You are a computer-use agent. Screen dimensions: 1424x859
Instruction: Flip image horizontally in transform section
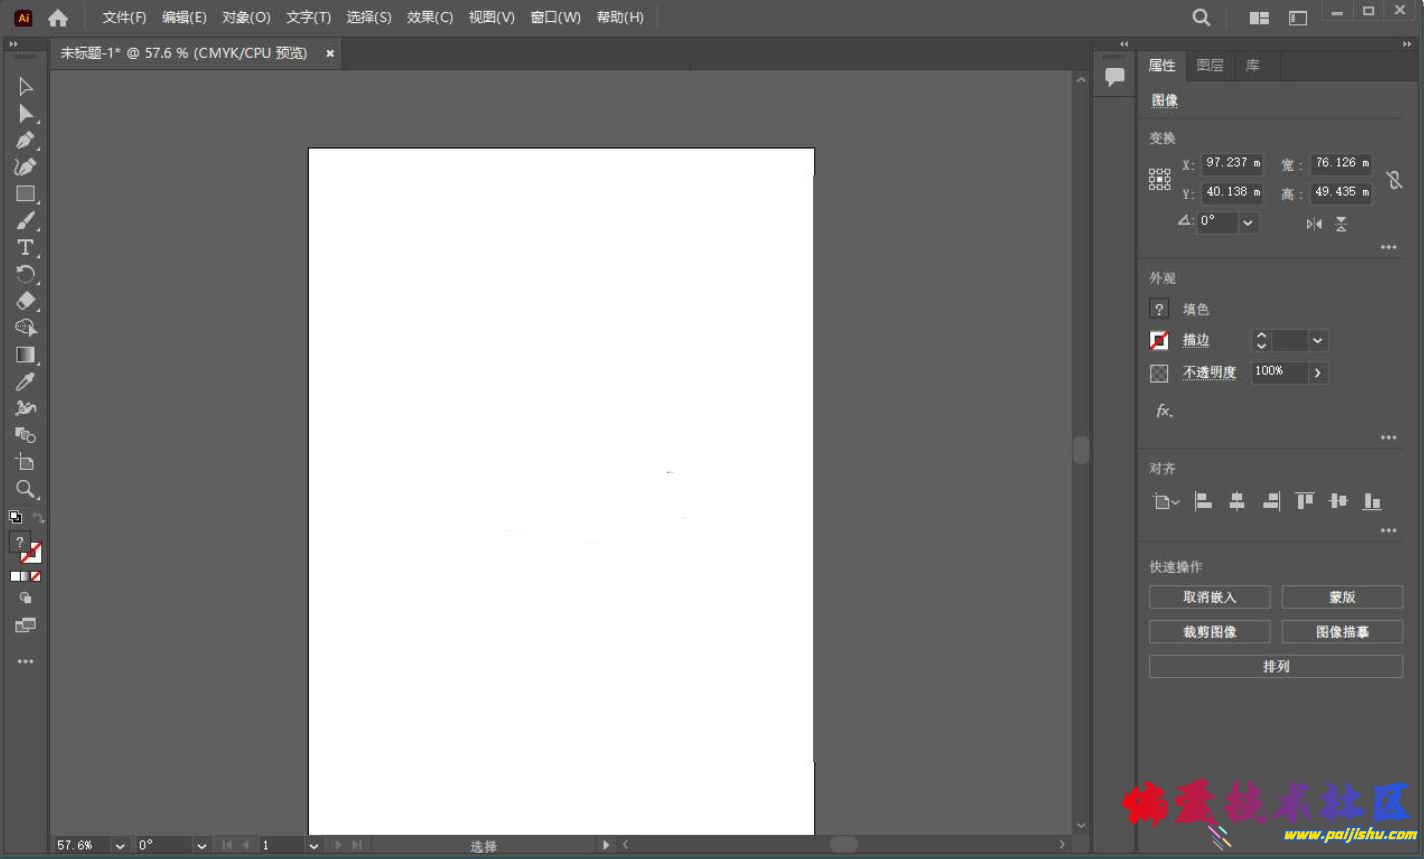point(1314,224)
